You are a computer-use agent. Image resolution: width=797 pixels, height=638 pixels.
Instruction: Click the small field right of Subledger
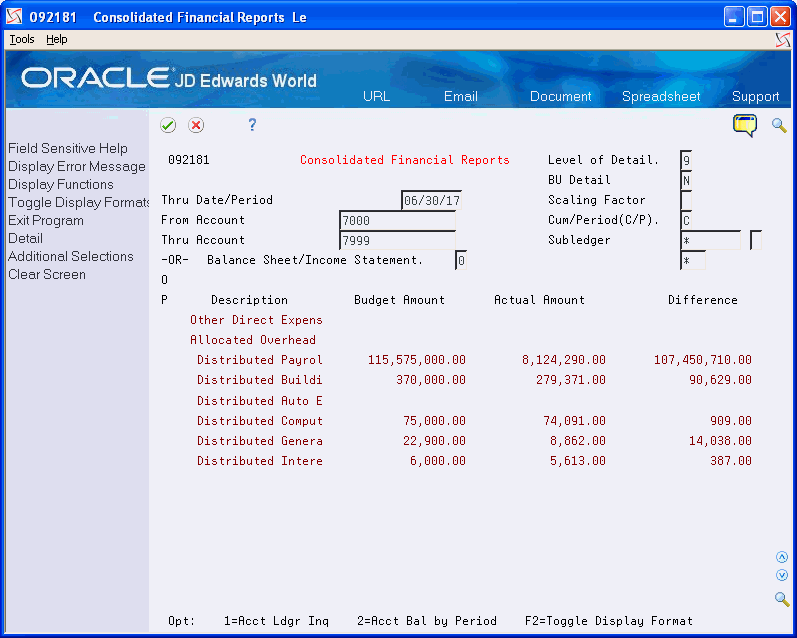click(x=756, y=240)
